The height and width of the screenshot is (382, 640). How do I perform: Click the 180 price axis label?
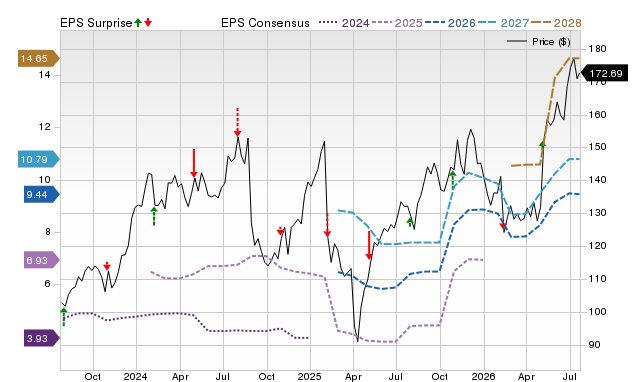(x=597, y=49)
